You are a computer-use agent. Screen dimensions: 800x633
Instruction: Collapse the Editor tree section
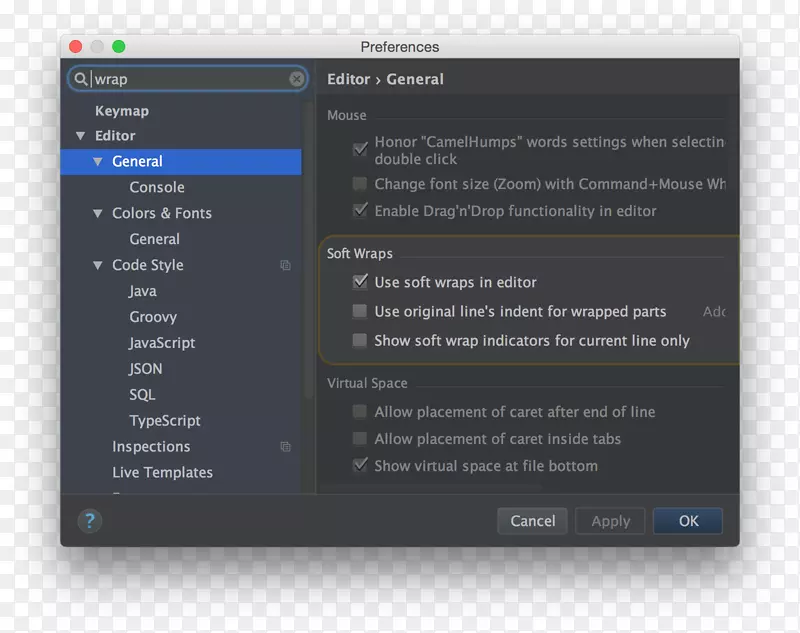pyautogui.click(x=80, y=136)
